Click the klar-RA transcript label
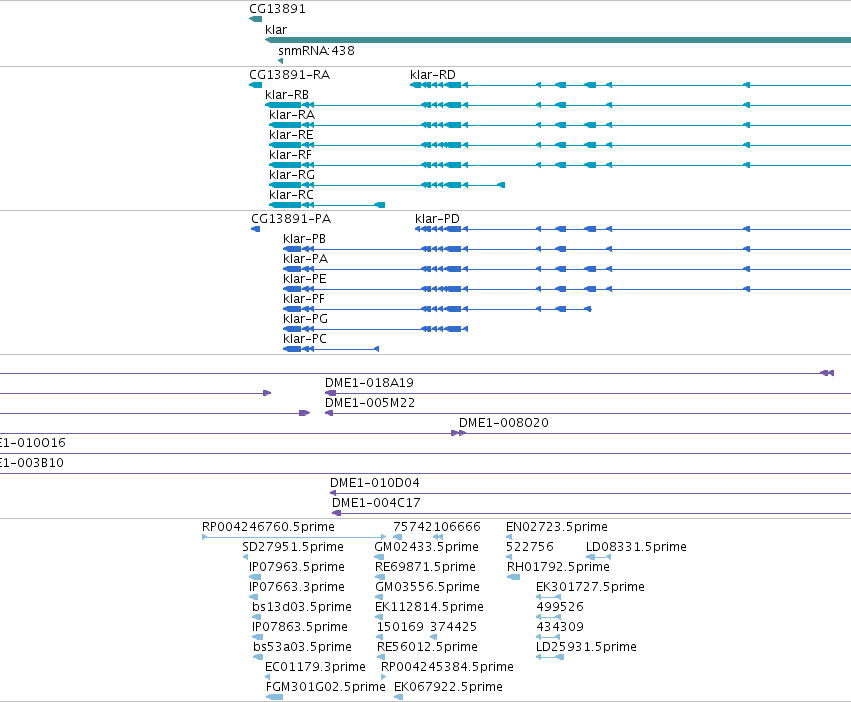Screen dimensions: 851x702 click(x=292, y=115)
